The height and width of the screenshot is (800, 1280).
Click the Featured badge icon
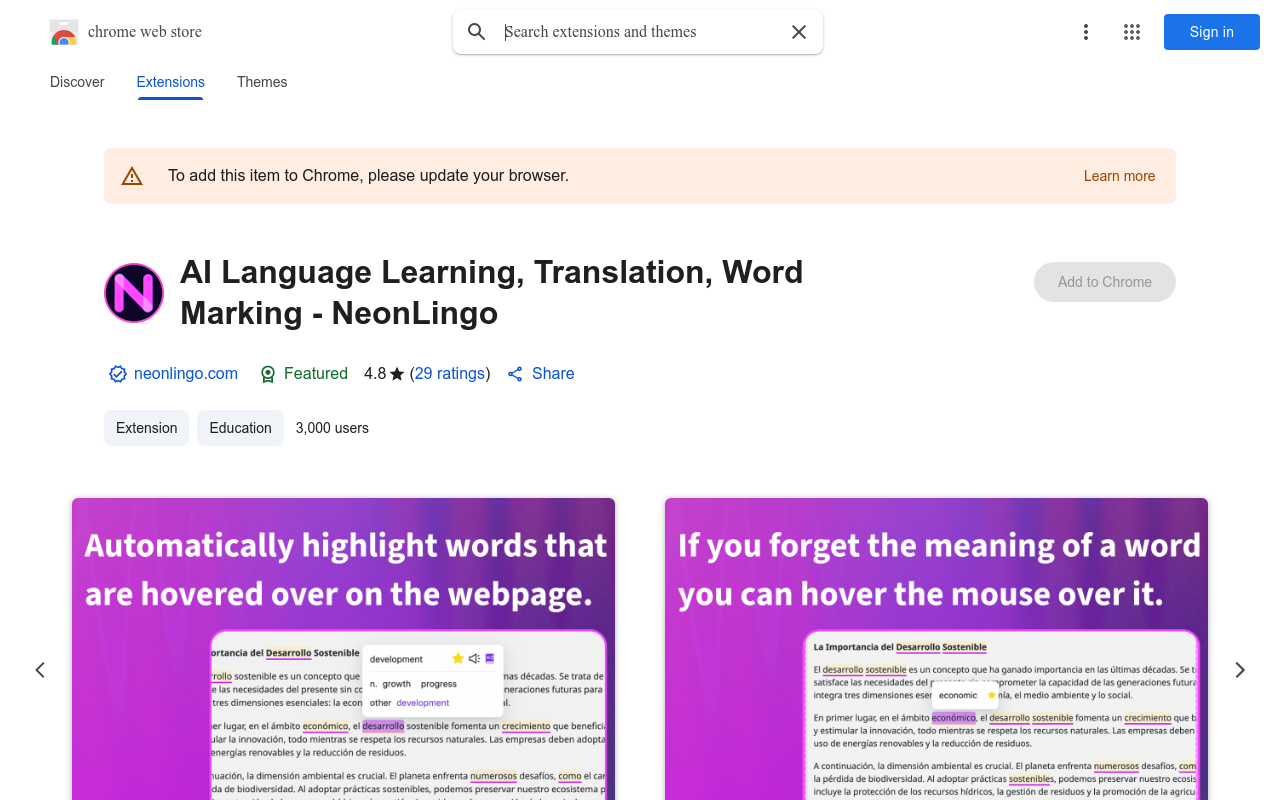click(x=268, y=374)
